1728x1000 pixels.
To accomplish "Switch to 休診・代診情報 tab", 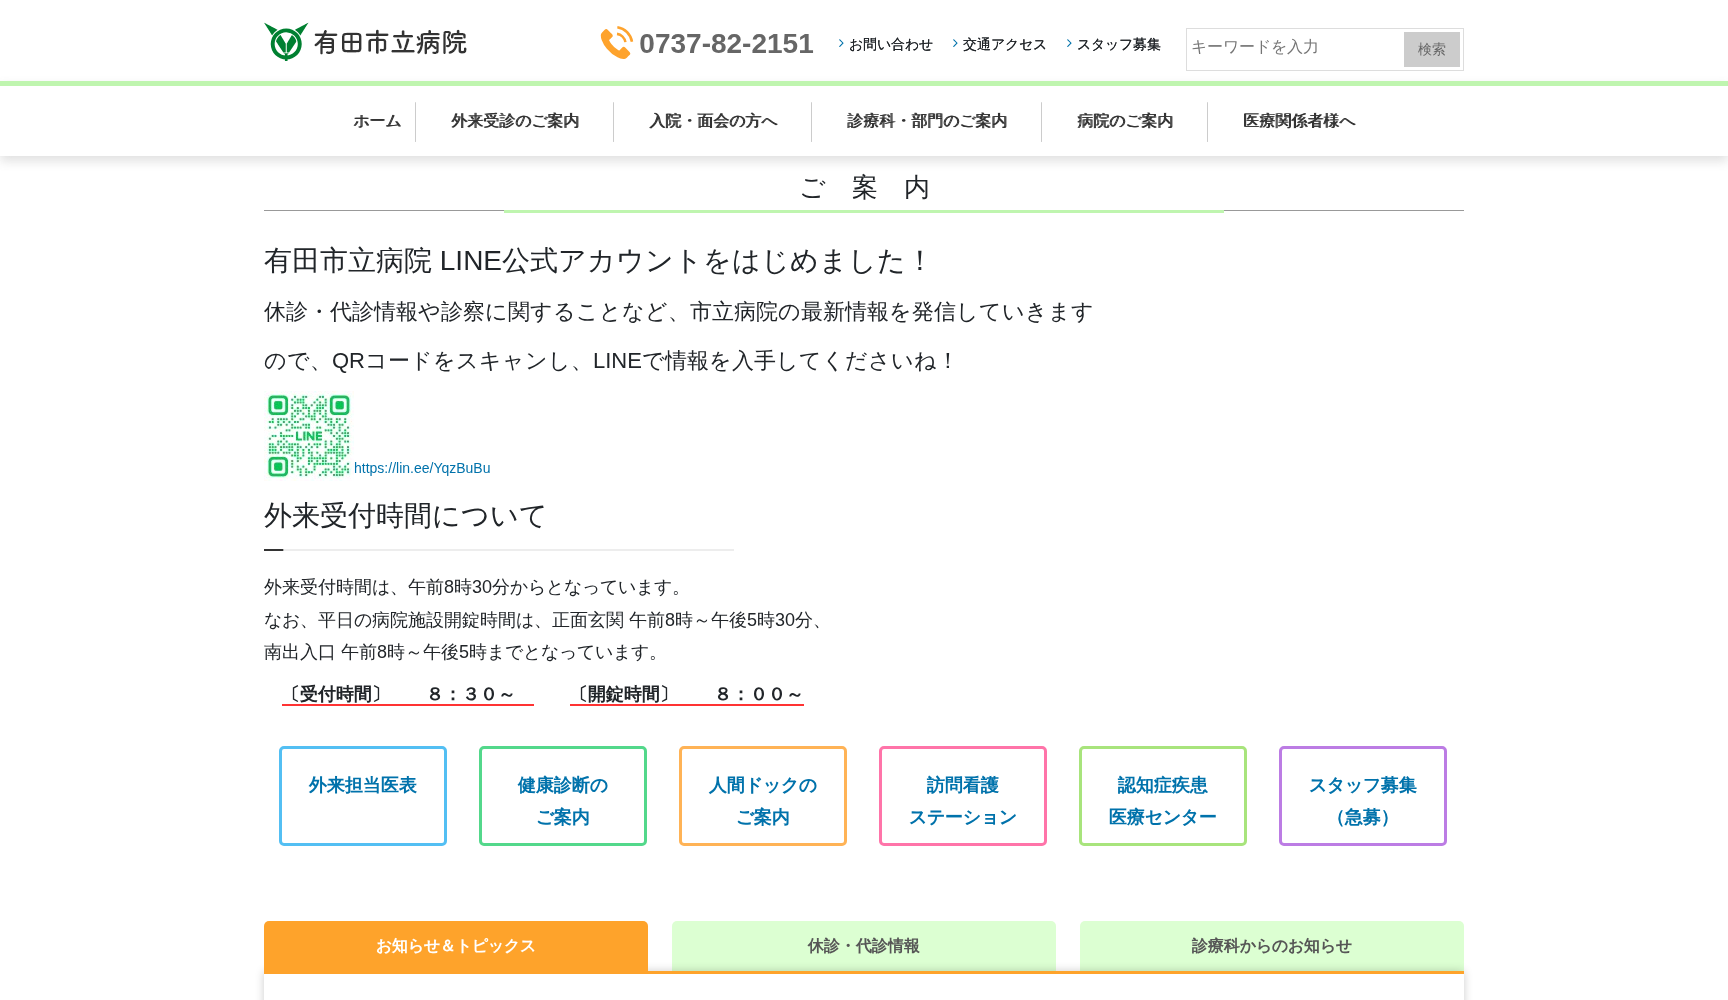I will 864,946.
